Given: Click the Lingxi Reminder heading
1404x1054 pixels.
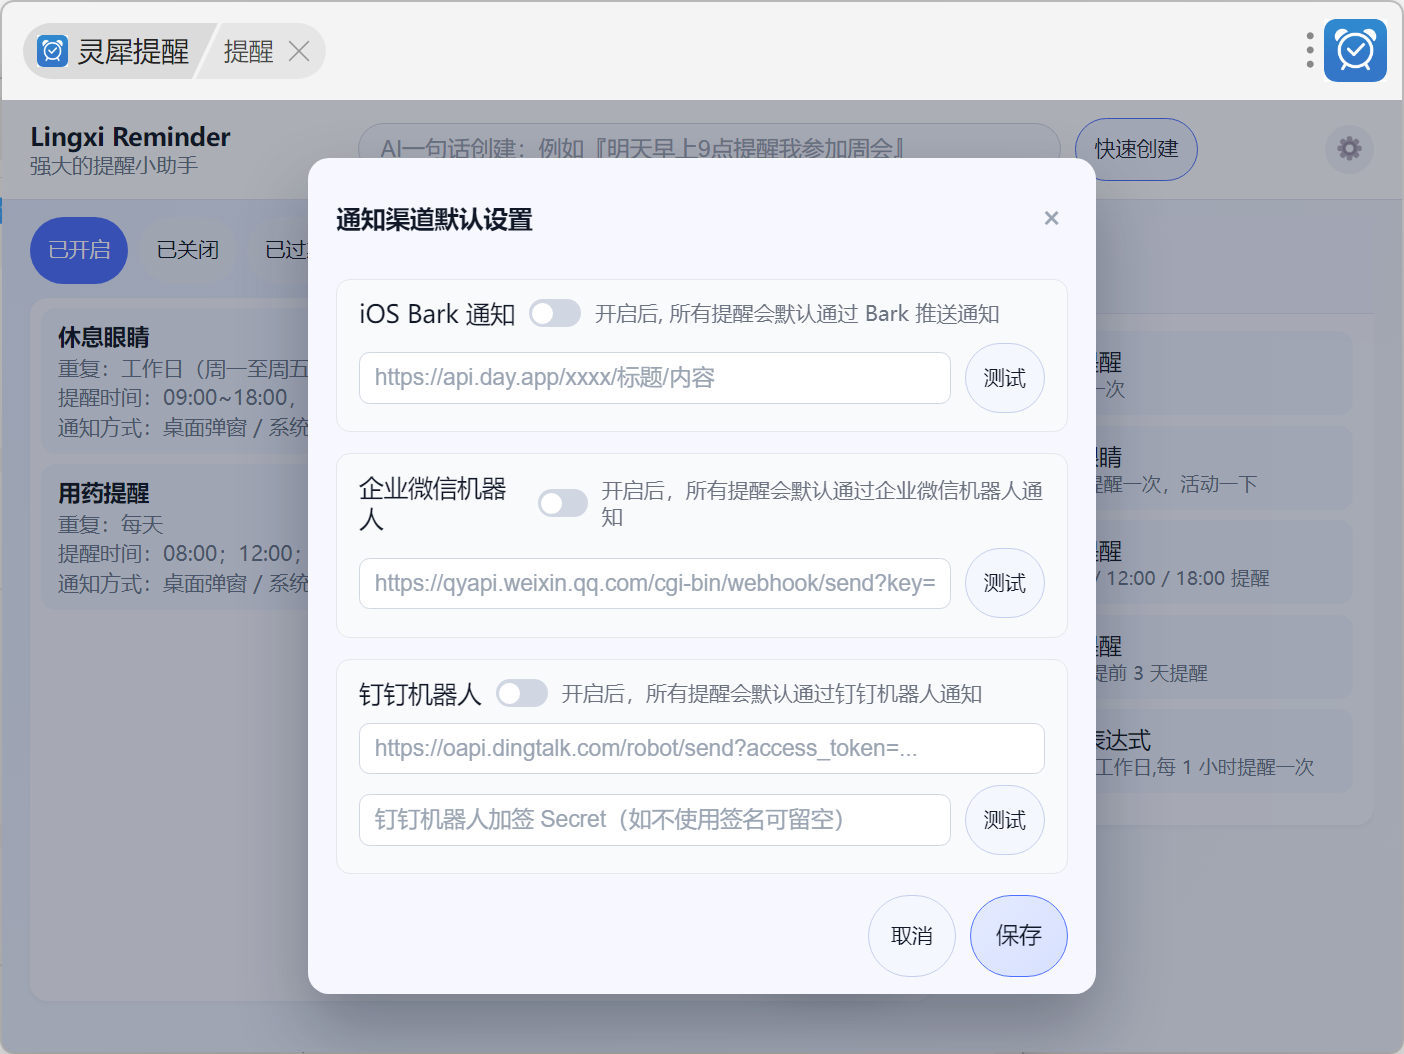Looking at the screenshot, I should 130,137.
